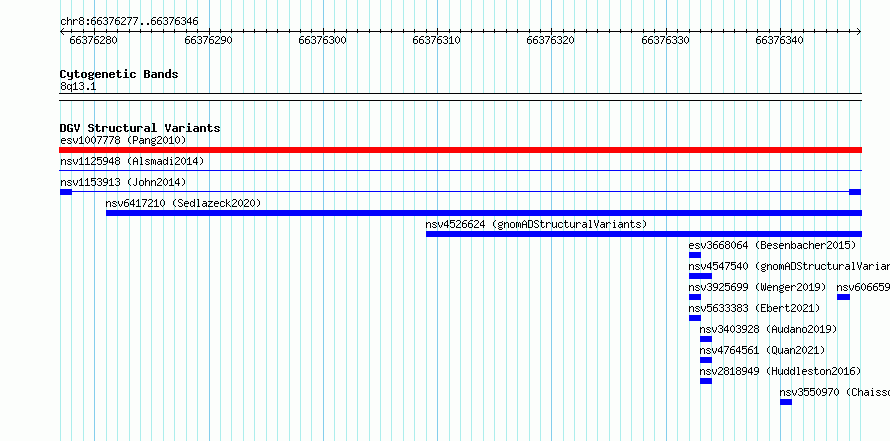Click the chr8:66376277..66376346 region label
The height and width of the screenshot is (441, 890).
tap(129, 22)
